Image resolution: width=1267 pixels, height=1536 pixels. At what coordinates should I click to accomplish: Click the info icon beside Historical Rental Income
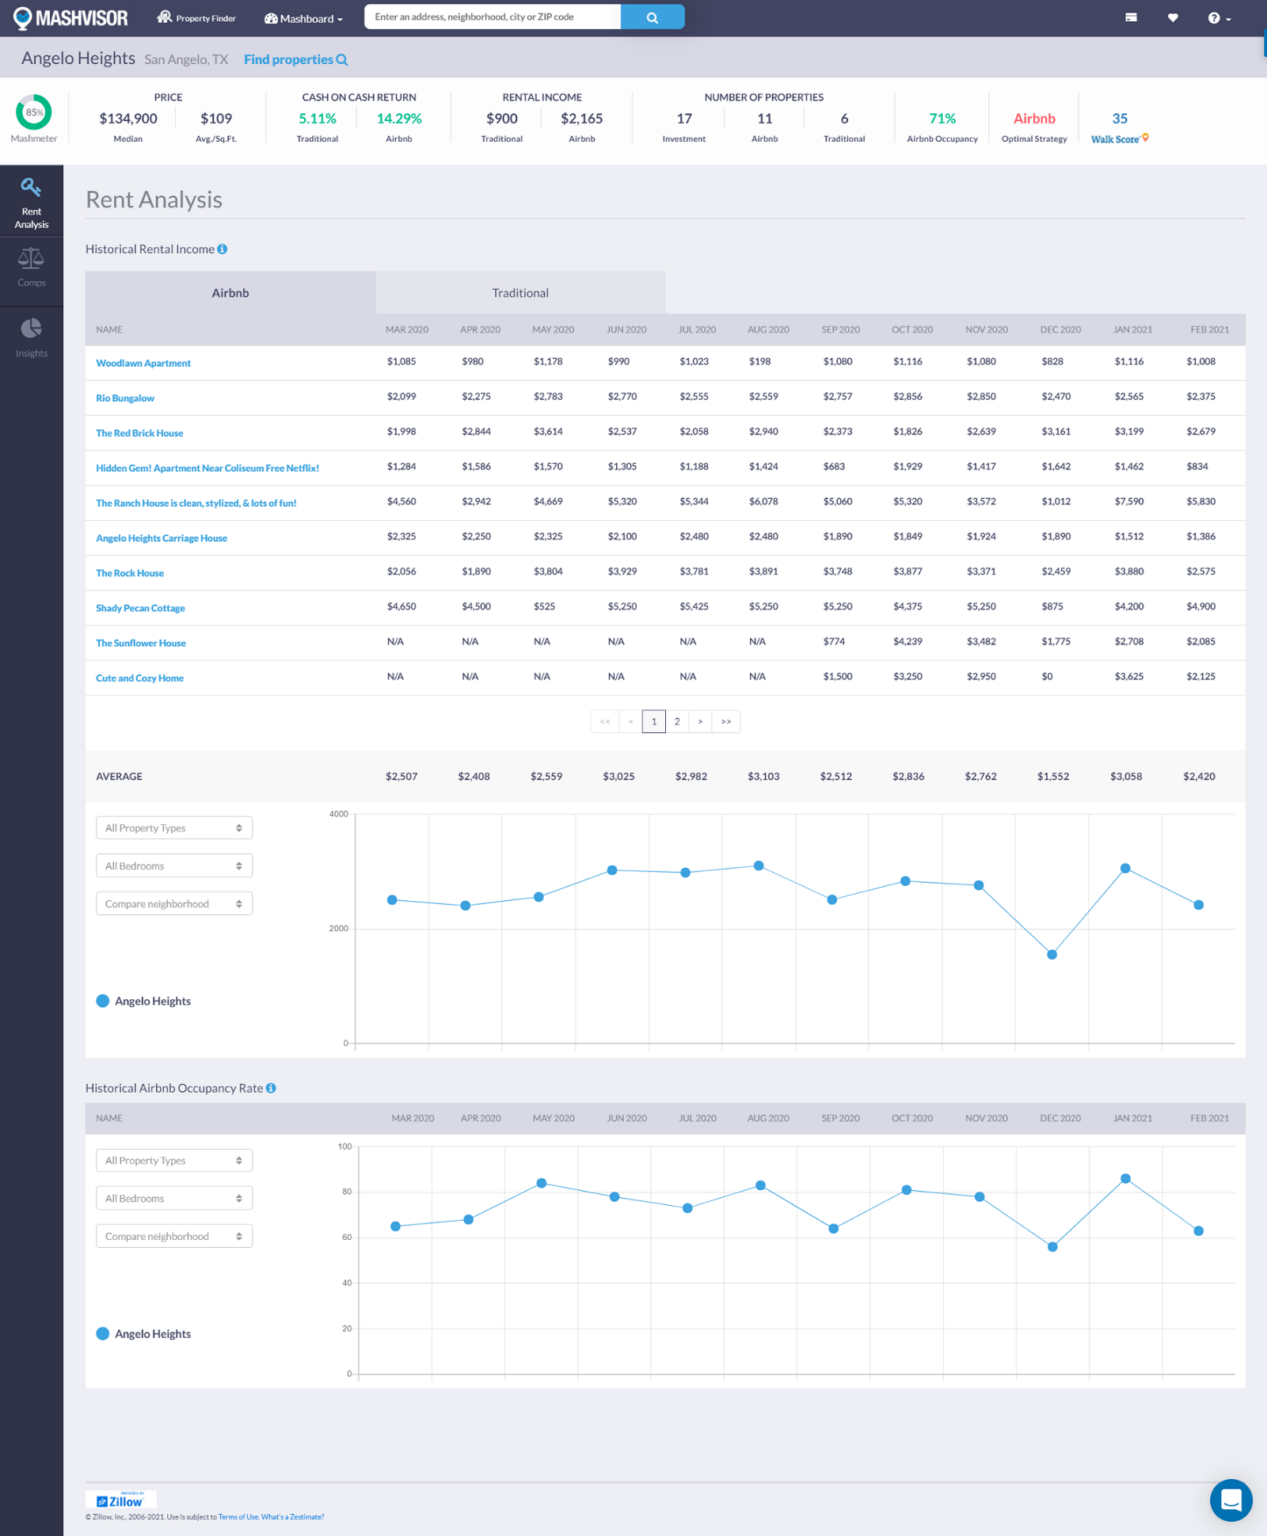[x=222, y=249]
